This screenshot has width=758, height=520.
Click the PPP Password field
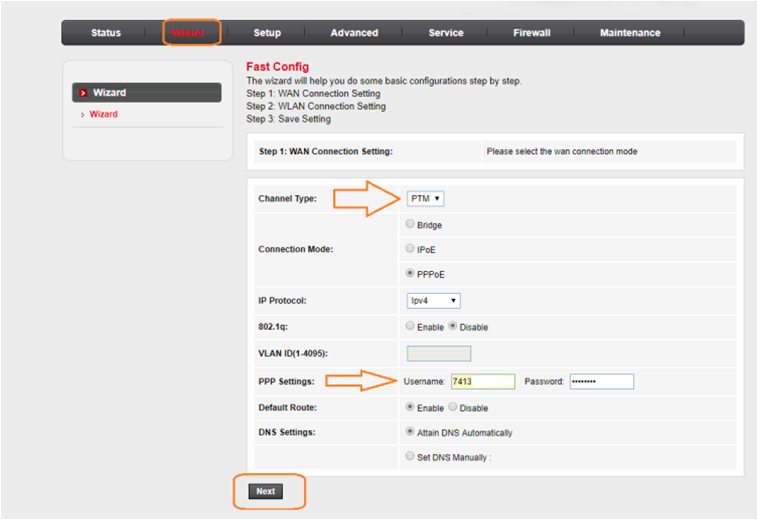(601, 381)
